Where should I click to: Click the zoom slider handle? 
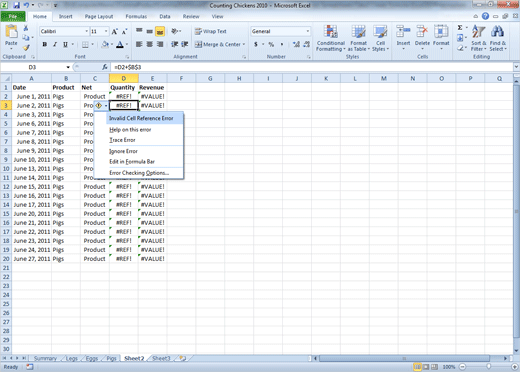[x=488, y=367]
